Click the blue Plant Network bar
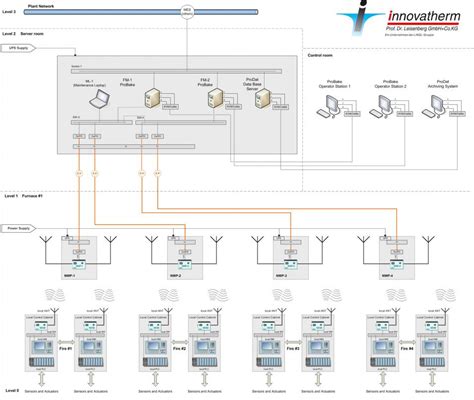The width and height of the screenshot is (474, 400). (140, 12)
